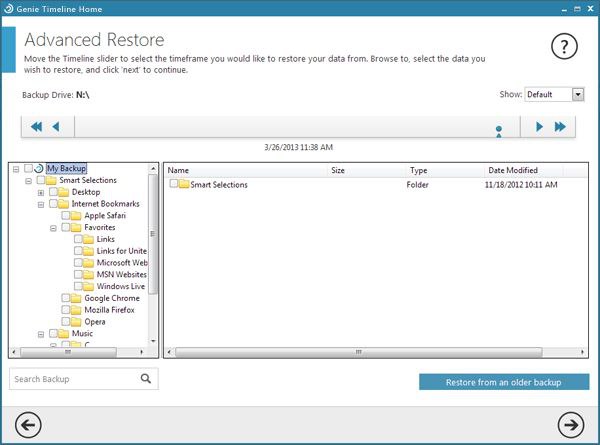Step timeline forward with single right arrow
Image resolution: width=600 pixels, height=445 pixels.
539,127
